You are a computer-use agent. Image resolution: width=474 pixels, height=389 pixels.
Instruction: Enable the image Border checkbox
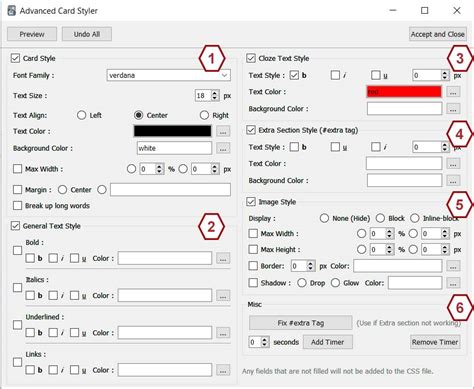253,266
